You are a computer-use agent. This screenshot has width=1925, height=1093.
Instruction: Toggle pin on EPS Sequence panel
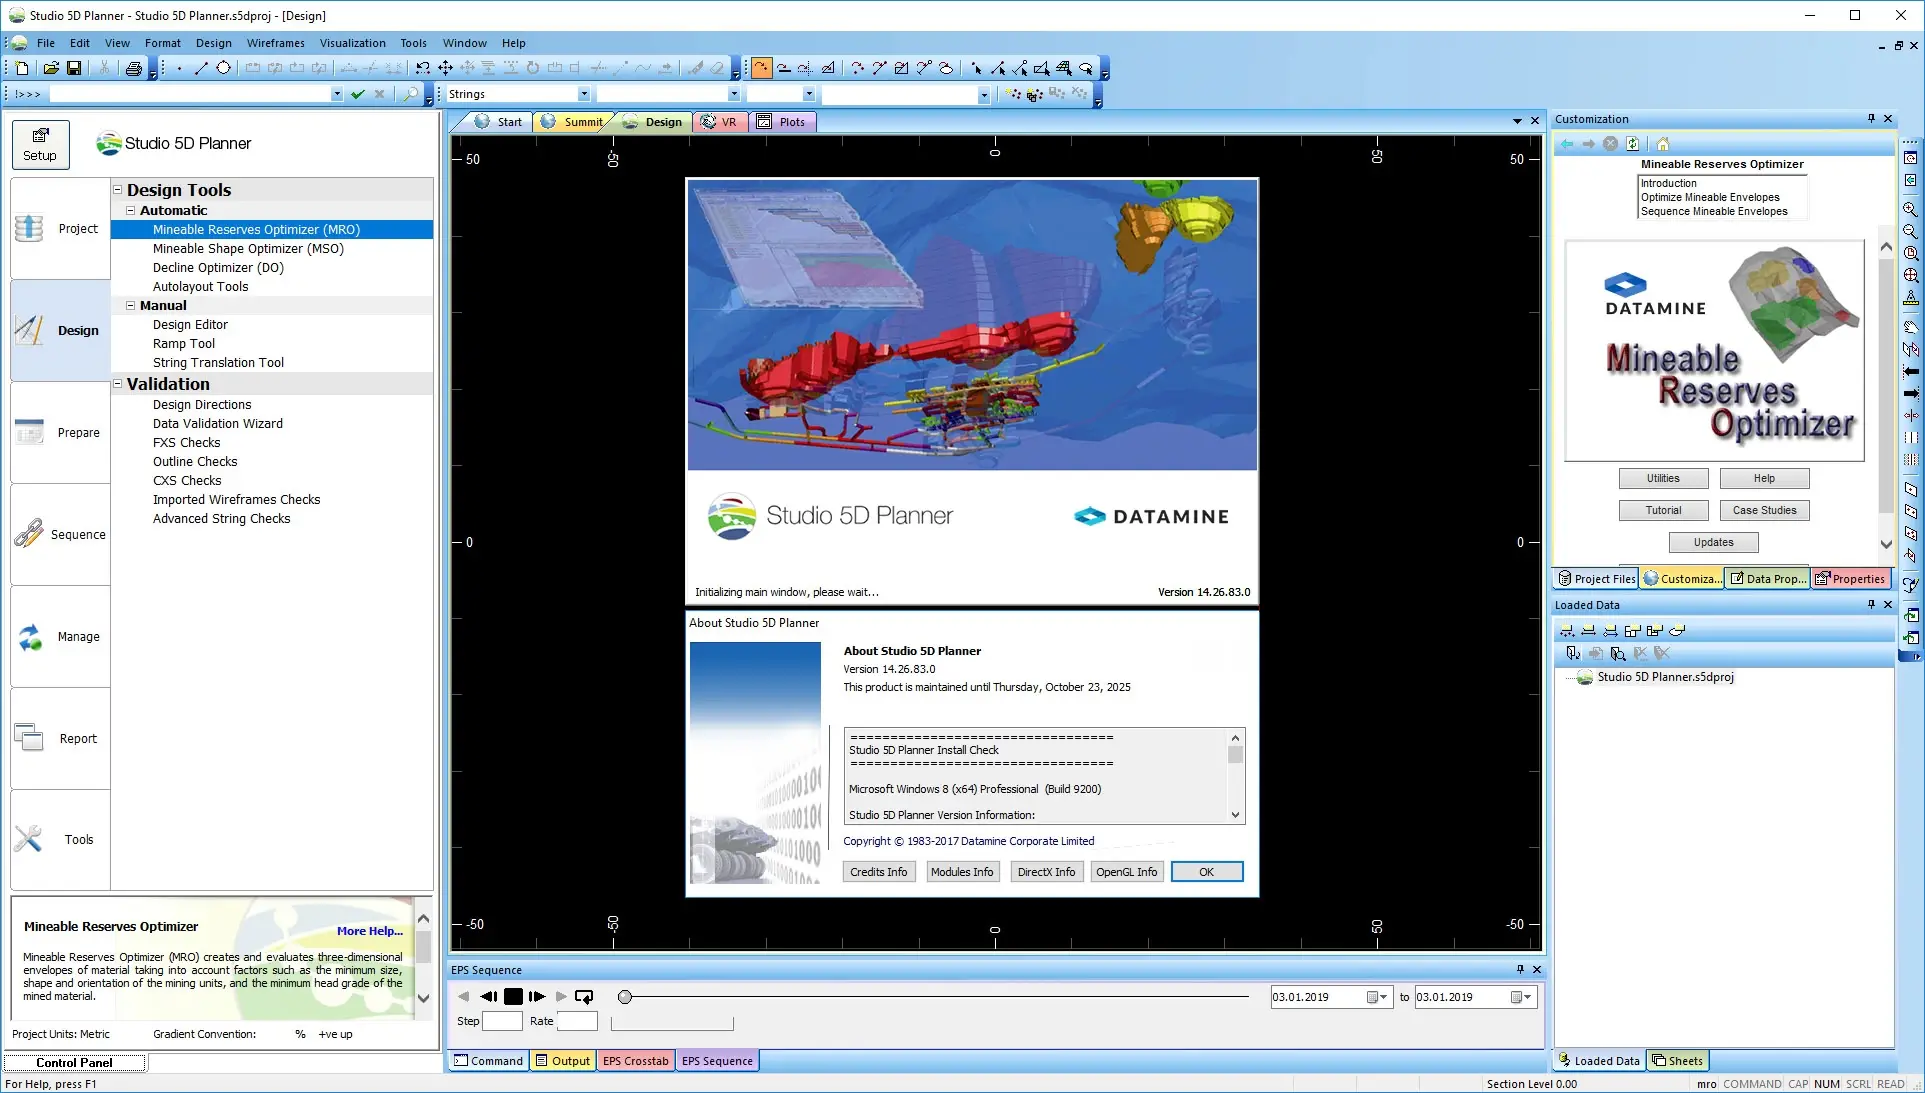click(x=1520, y=970)
